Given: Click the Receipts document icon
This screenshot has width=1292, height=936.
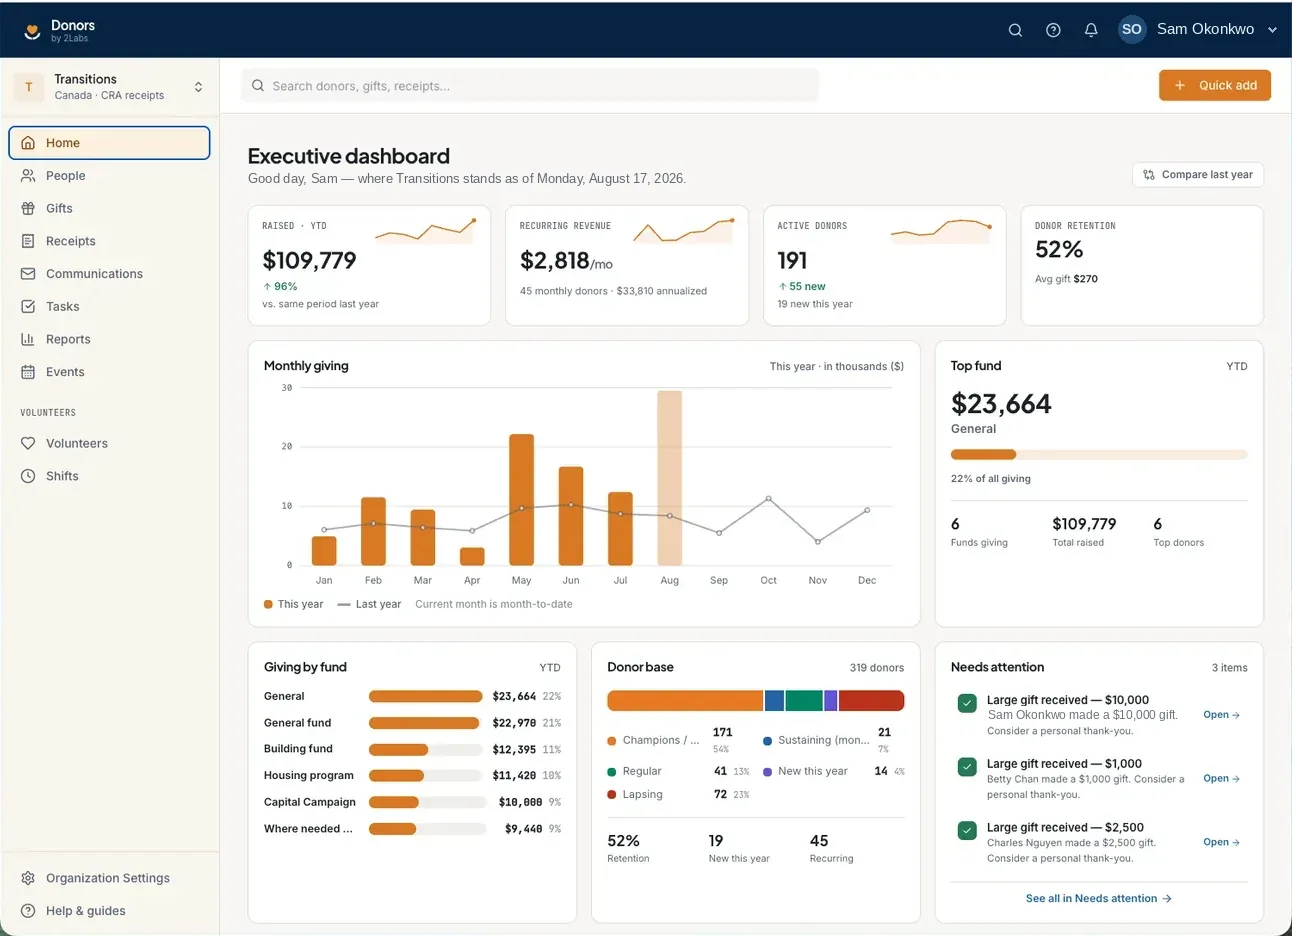Looking at the screenshot, I should click(28, 241).
